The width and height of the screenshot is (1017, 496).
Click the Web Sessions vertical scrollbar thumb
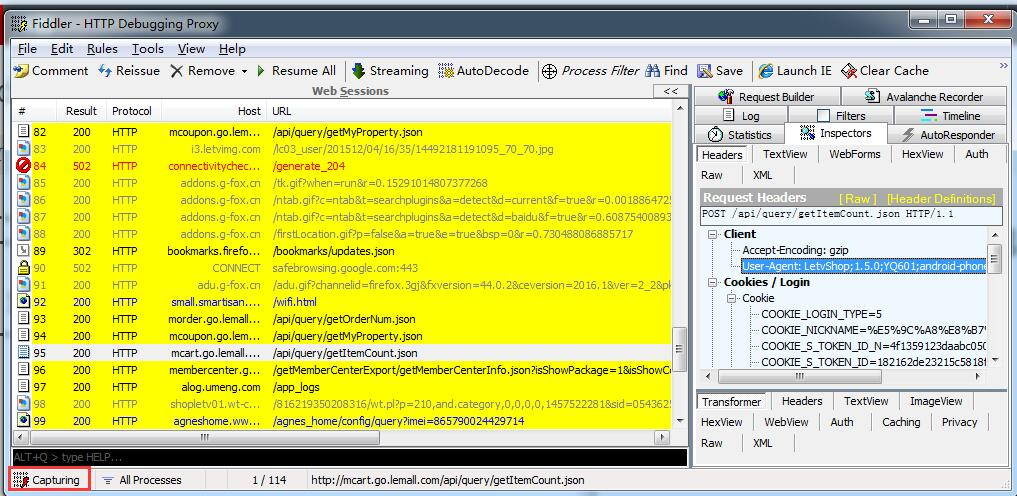coord(680,348)
